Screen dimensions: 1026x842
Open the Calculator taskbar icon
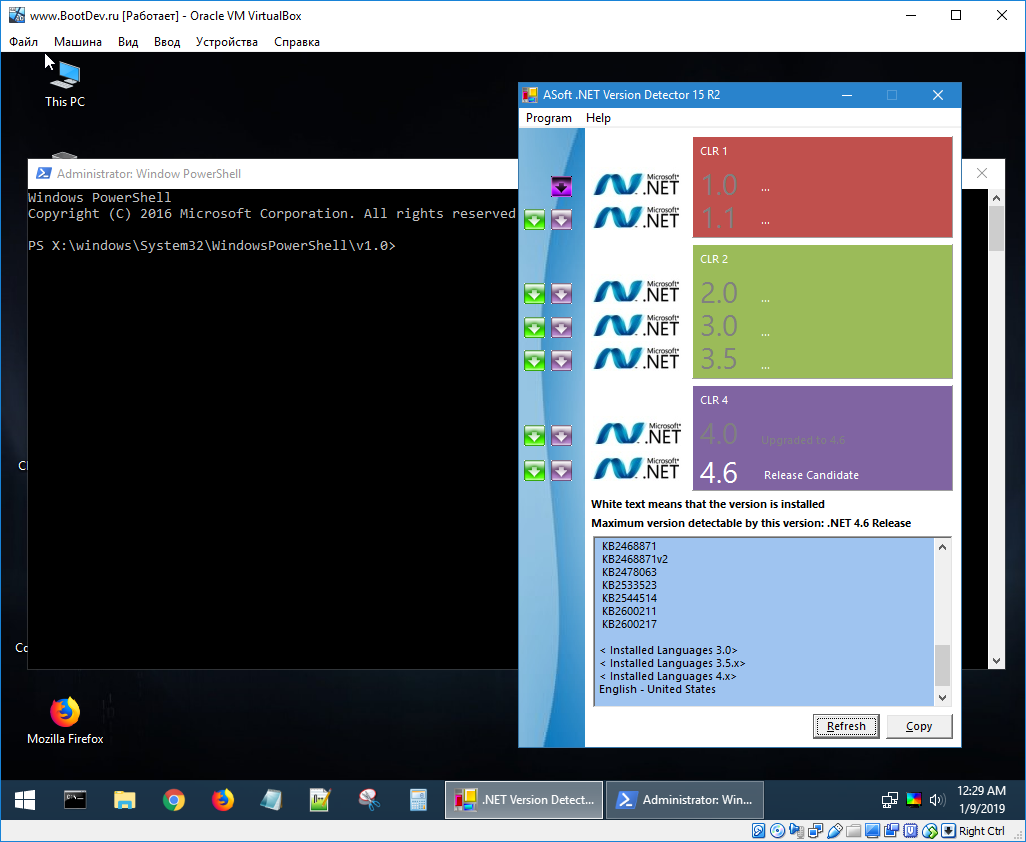[418, 799]
